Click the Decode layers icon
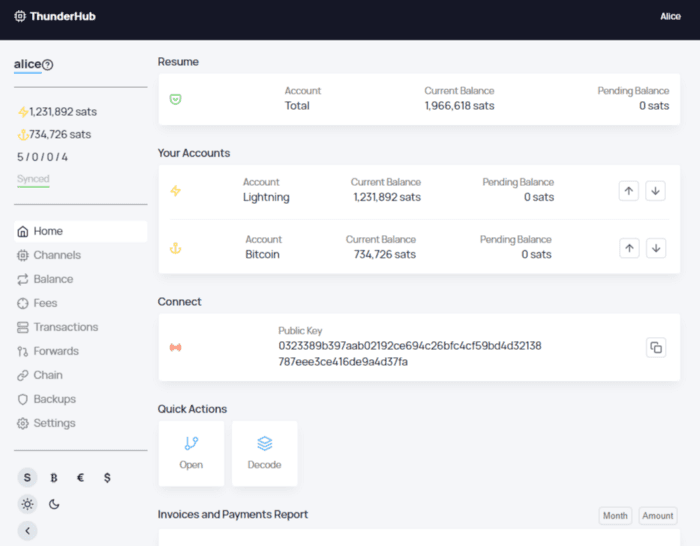Image resolution: width=700 pixels, height=546 pixels. [265, 443]
